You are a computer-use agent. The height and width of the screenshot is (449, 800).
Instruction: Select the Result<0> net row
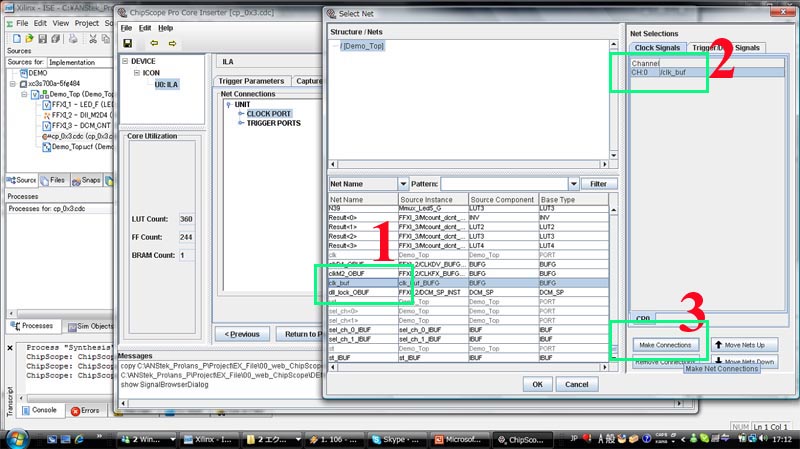pyautogui.click(x=468, y=217)
